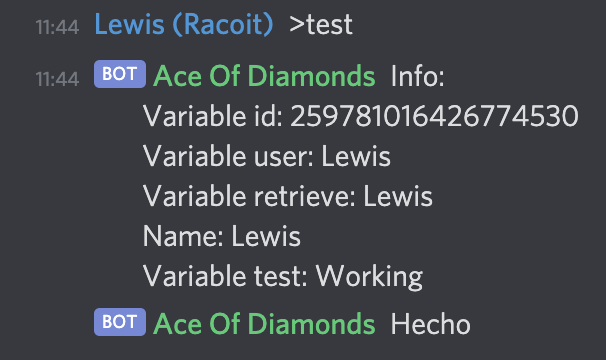Click the 11:44 timestamp of >test message
This screenshot has width=606, height=360.
[x=57, y=27]
